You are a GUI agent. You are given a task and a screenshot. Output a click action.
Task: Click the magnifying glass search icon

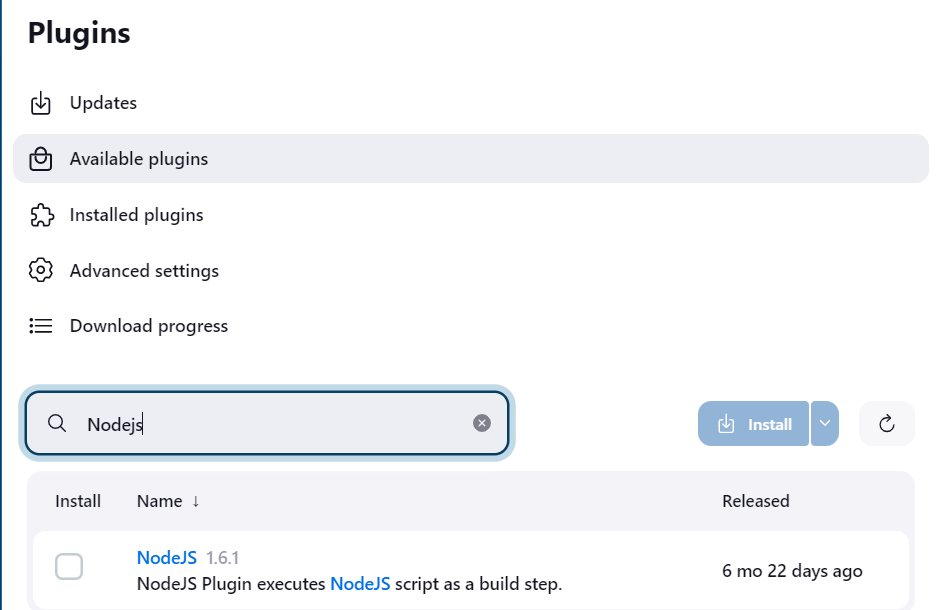tap(57, 423)
